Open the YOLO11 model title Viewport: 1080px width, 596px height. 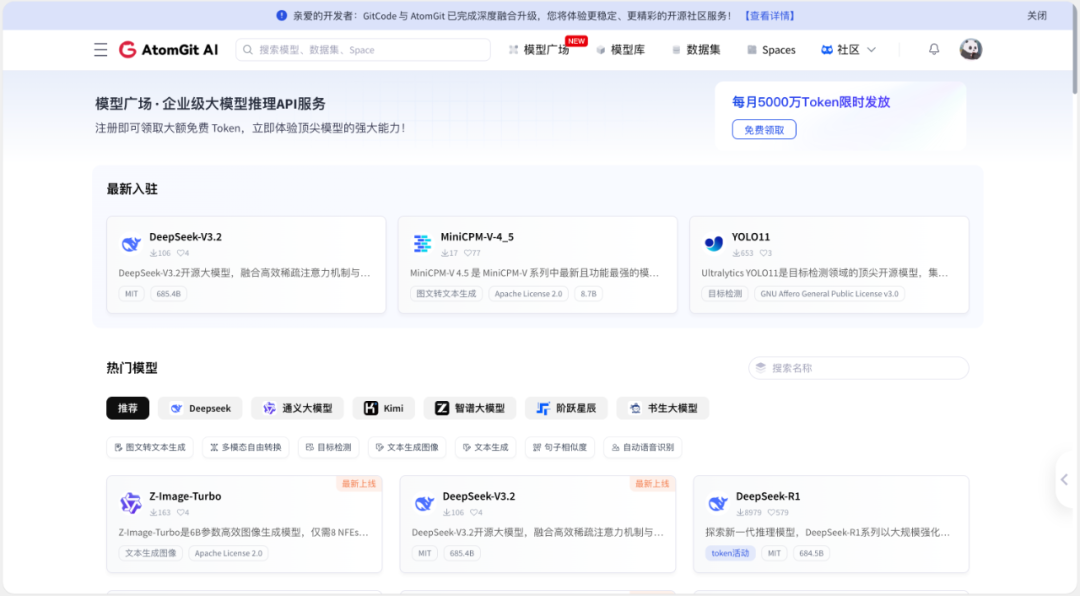tap(750, 236)
